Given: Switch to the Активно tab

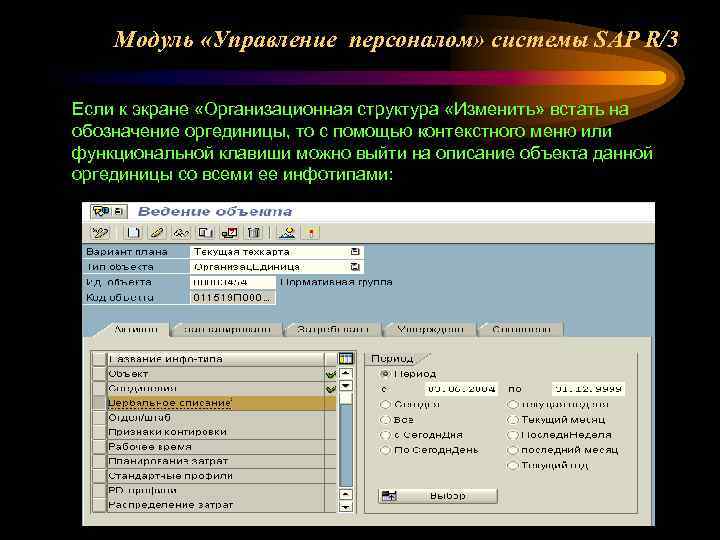Looking at the screenshot, I should click(135, 329).
